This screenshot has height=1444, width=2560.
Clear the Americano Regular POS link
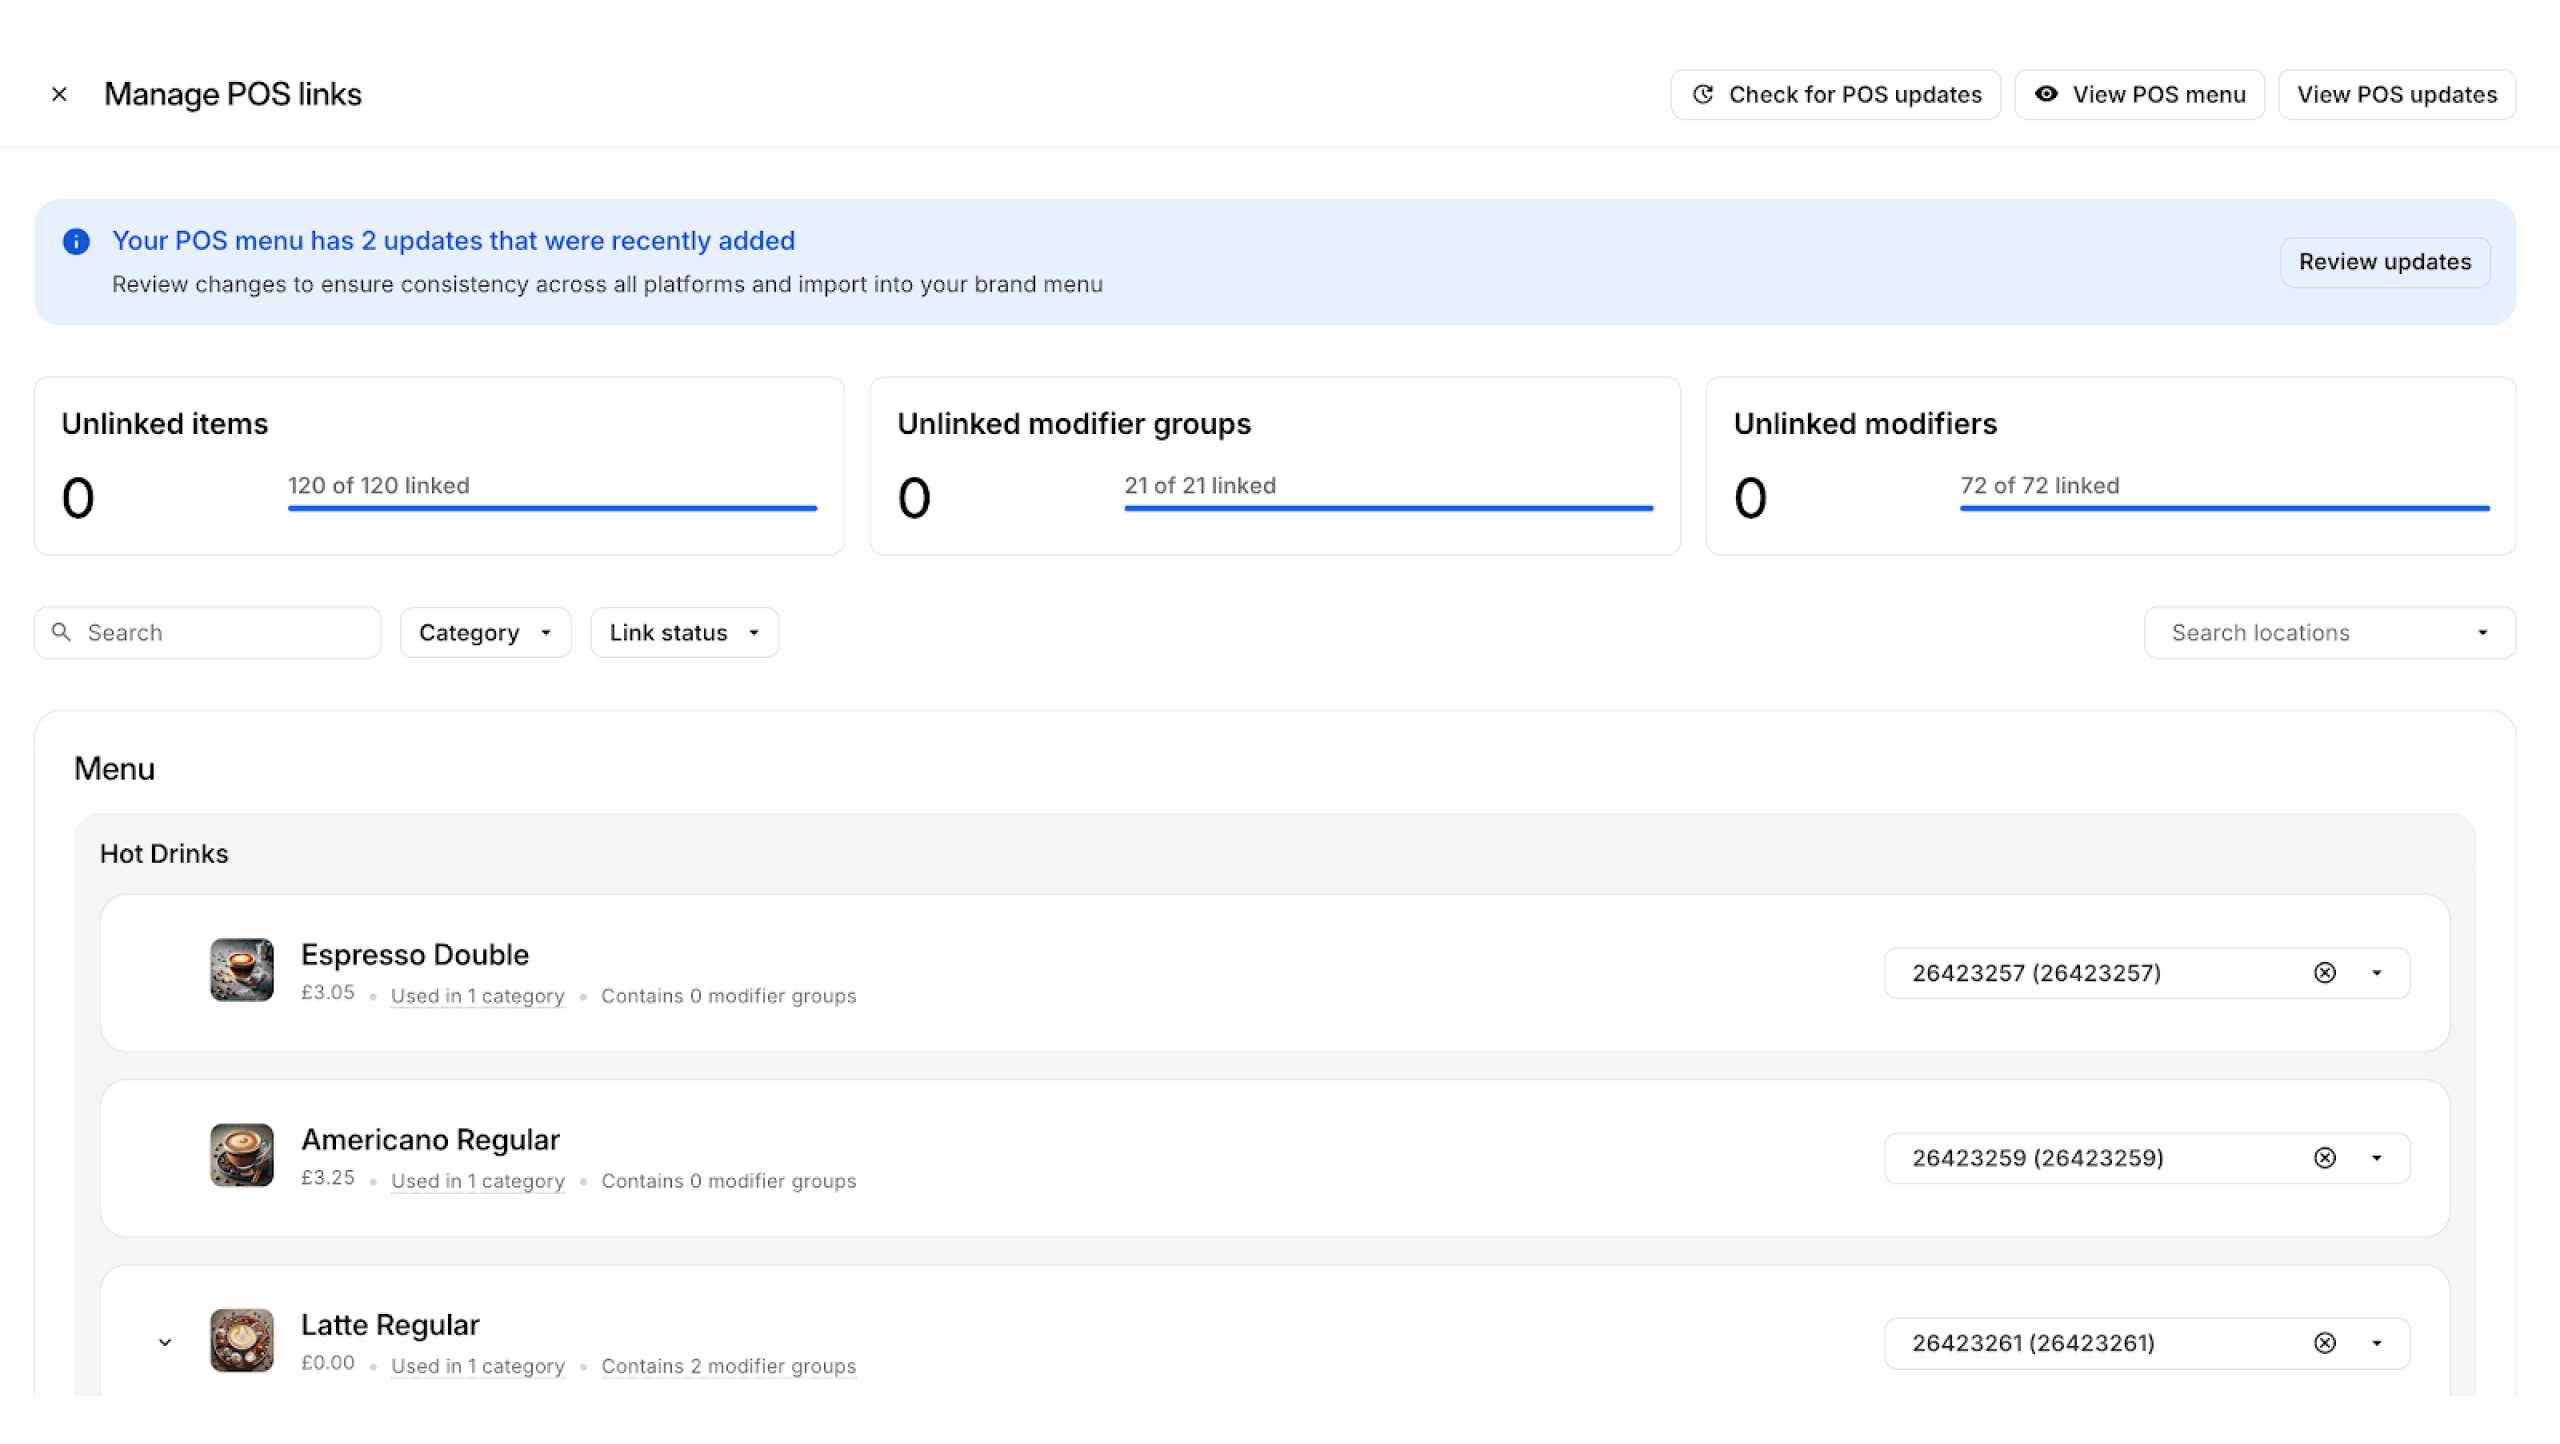pyautogui.click(x=2325, y=1158)
